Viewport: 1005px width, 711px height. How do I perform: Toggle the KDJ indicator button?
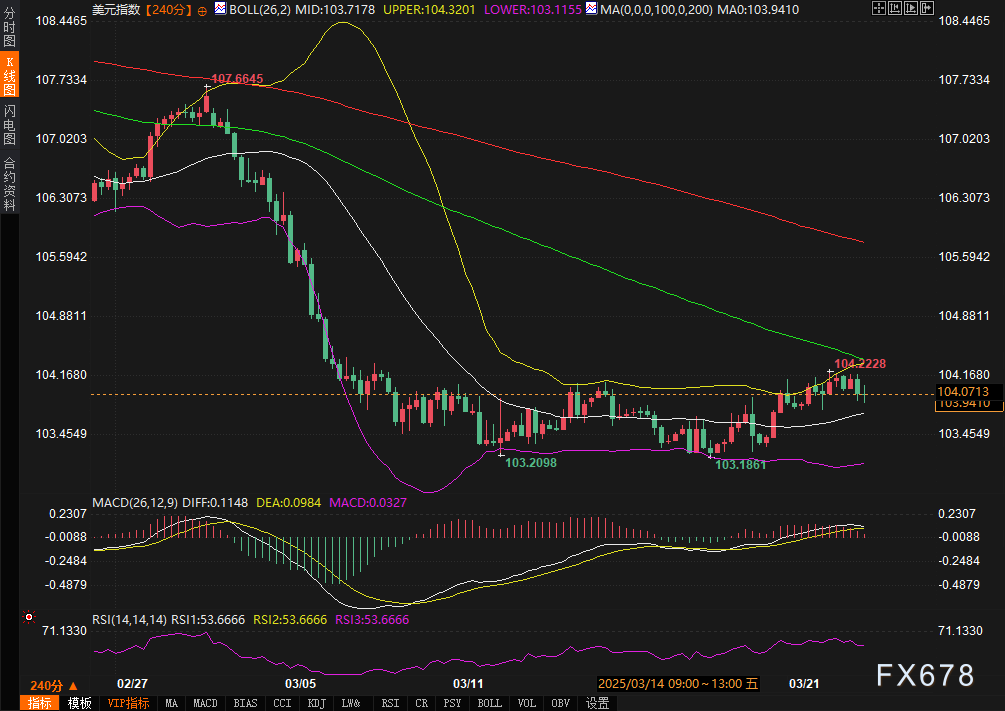[318, 703]
